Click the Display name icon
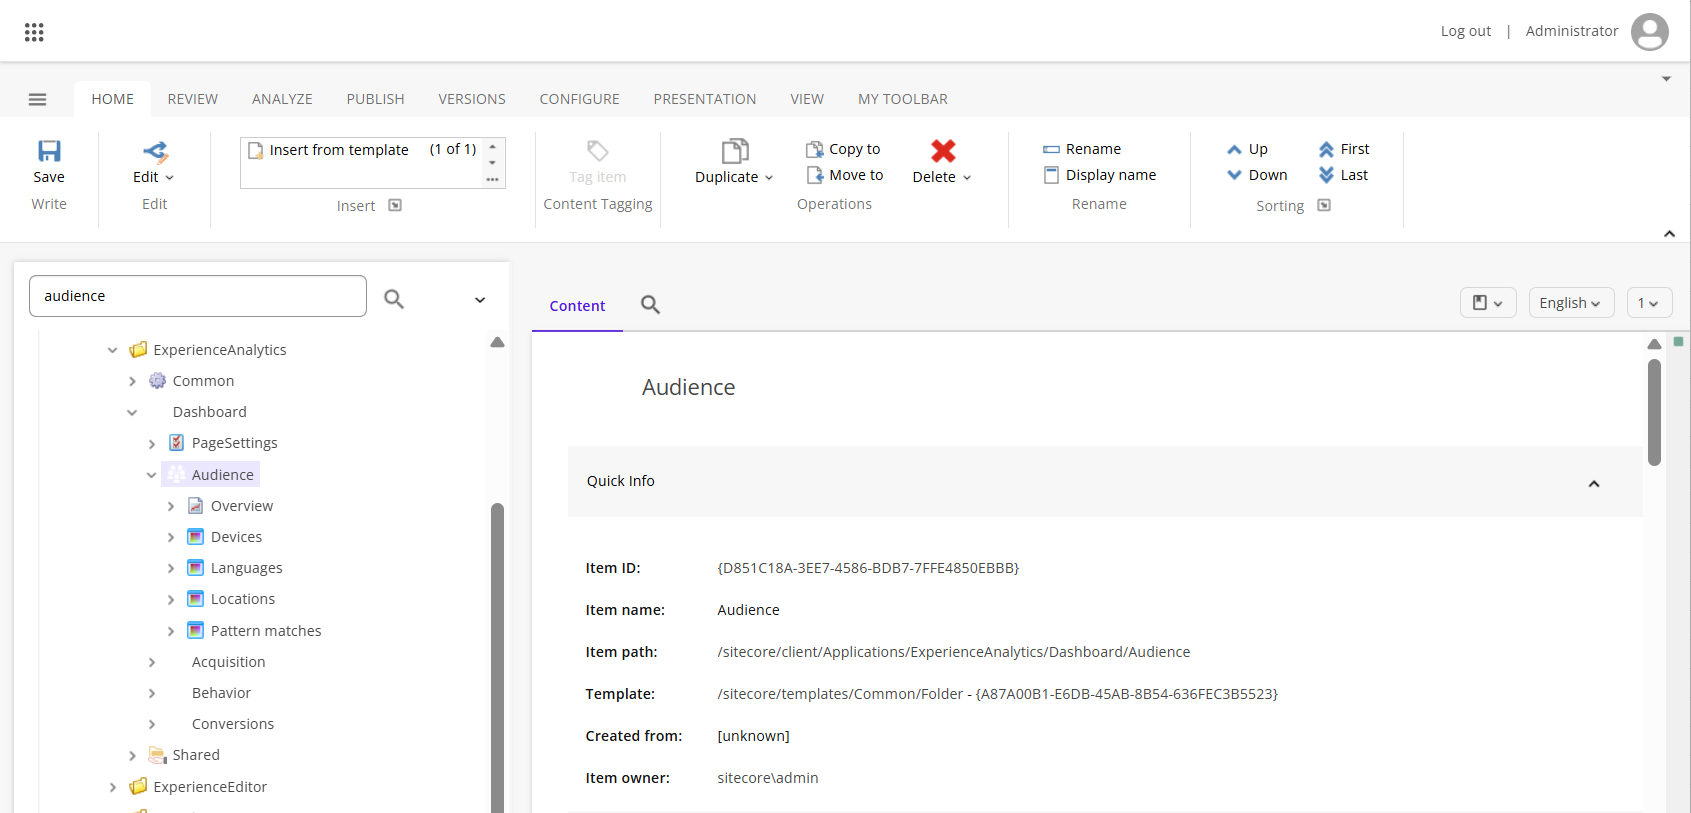 coord(1051,175)
